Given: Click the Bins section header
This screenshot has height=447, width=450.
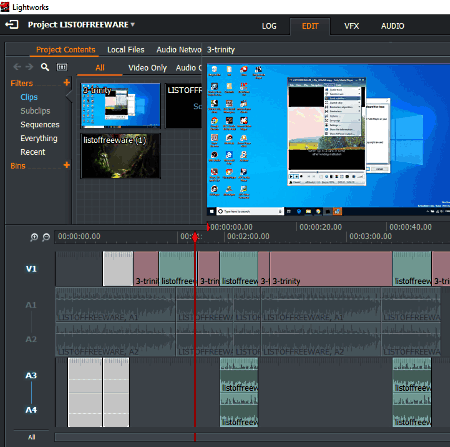Looking at the screenshot, I should click(18, 166).
